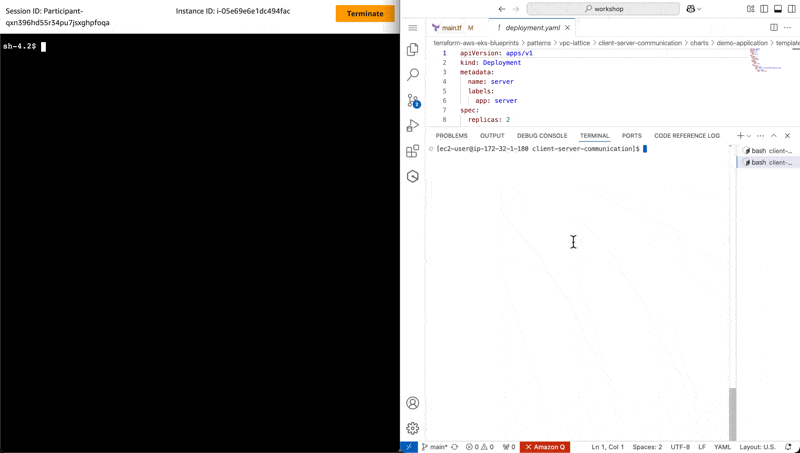The image size is (800, 453).
Task: Change indentation via Spaces: 2
Action: pyautogui.click(x=647, y=447)
